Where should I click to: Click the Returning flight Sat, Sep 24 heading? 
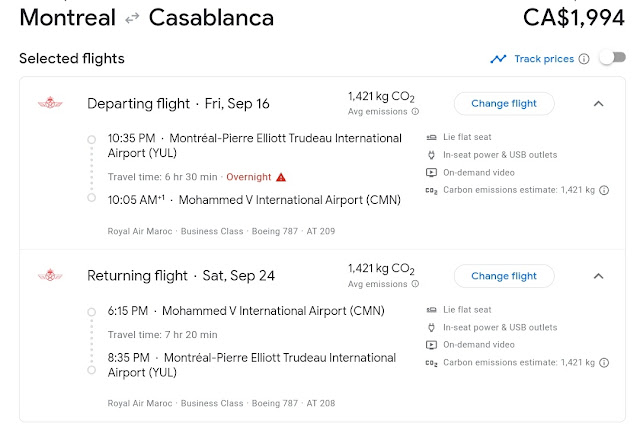(180, 275)
